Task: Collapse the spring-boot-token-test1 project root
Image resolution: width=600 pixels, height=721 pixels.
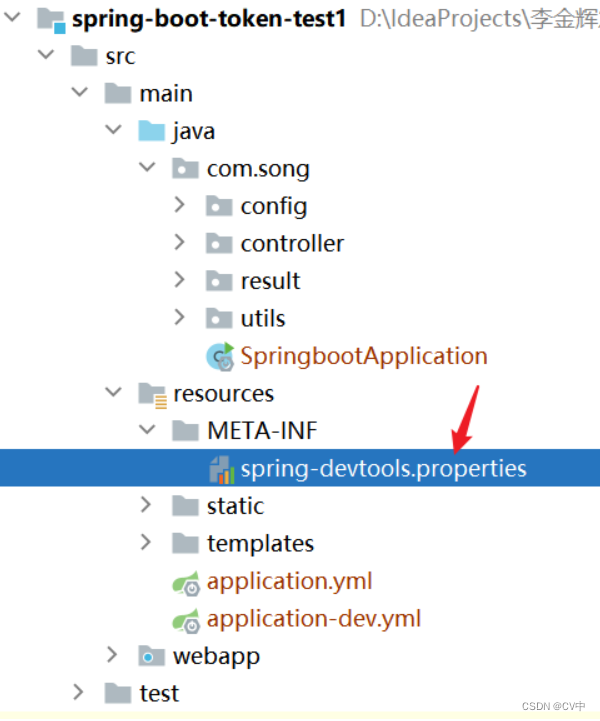Action: tap(12, 17)
